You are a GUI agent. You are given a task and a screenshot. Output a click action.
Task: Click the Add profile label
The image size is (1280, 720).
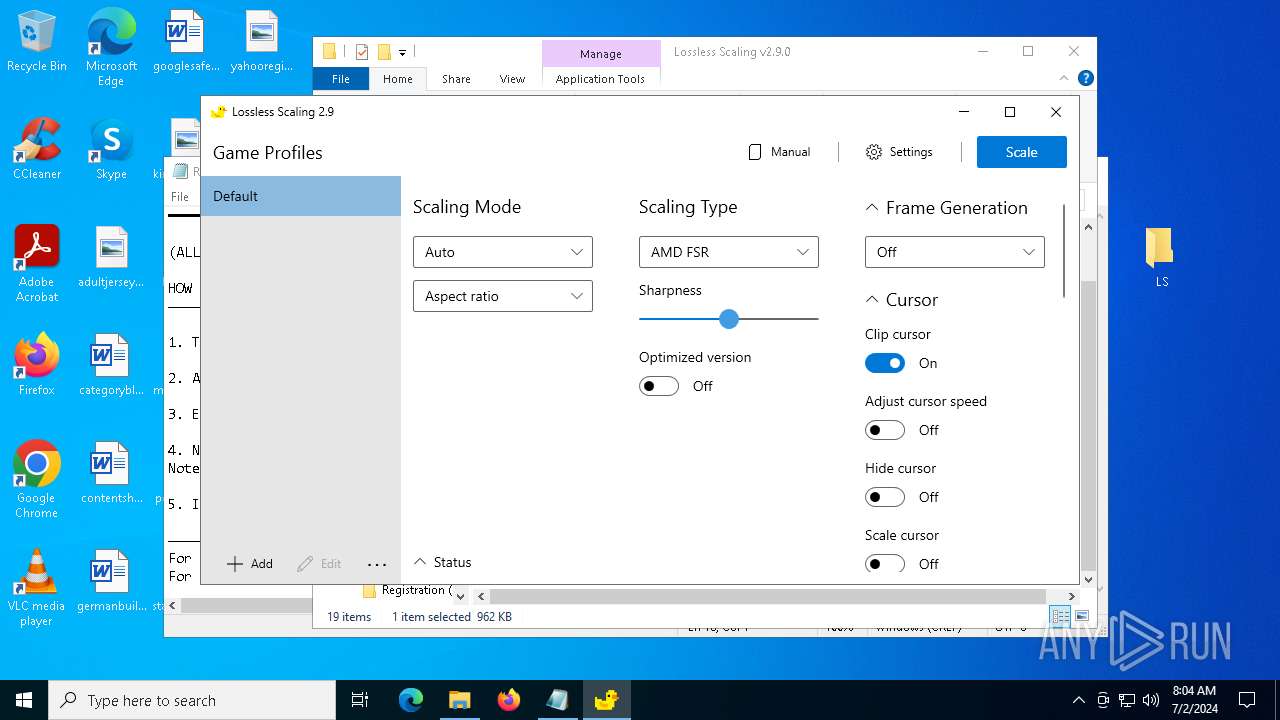pos(262,564)
